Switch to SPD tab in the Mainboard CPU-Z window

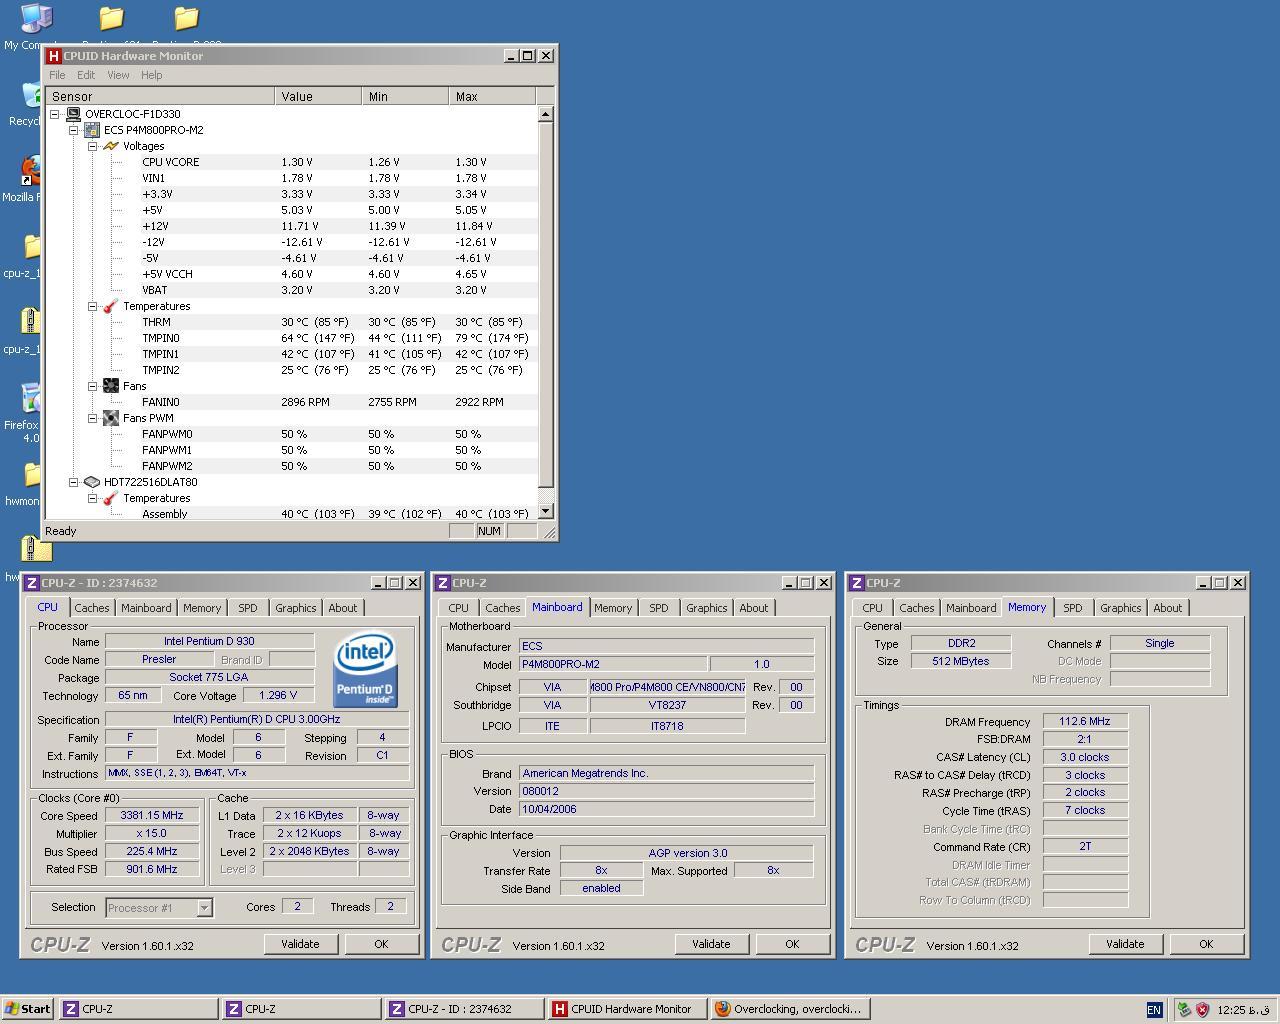[658, 608]
